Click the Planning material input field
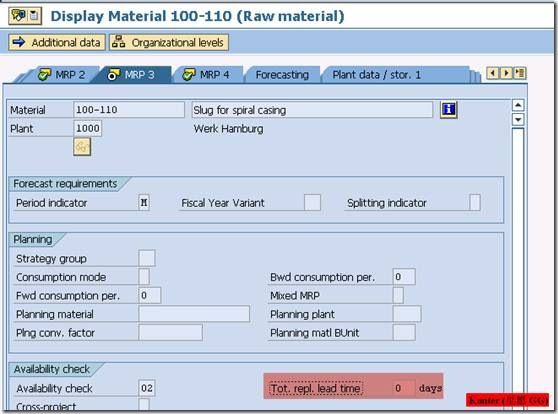The width and height of the screenshot is (558, 414). 194,314
